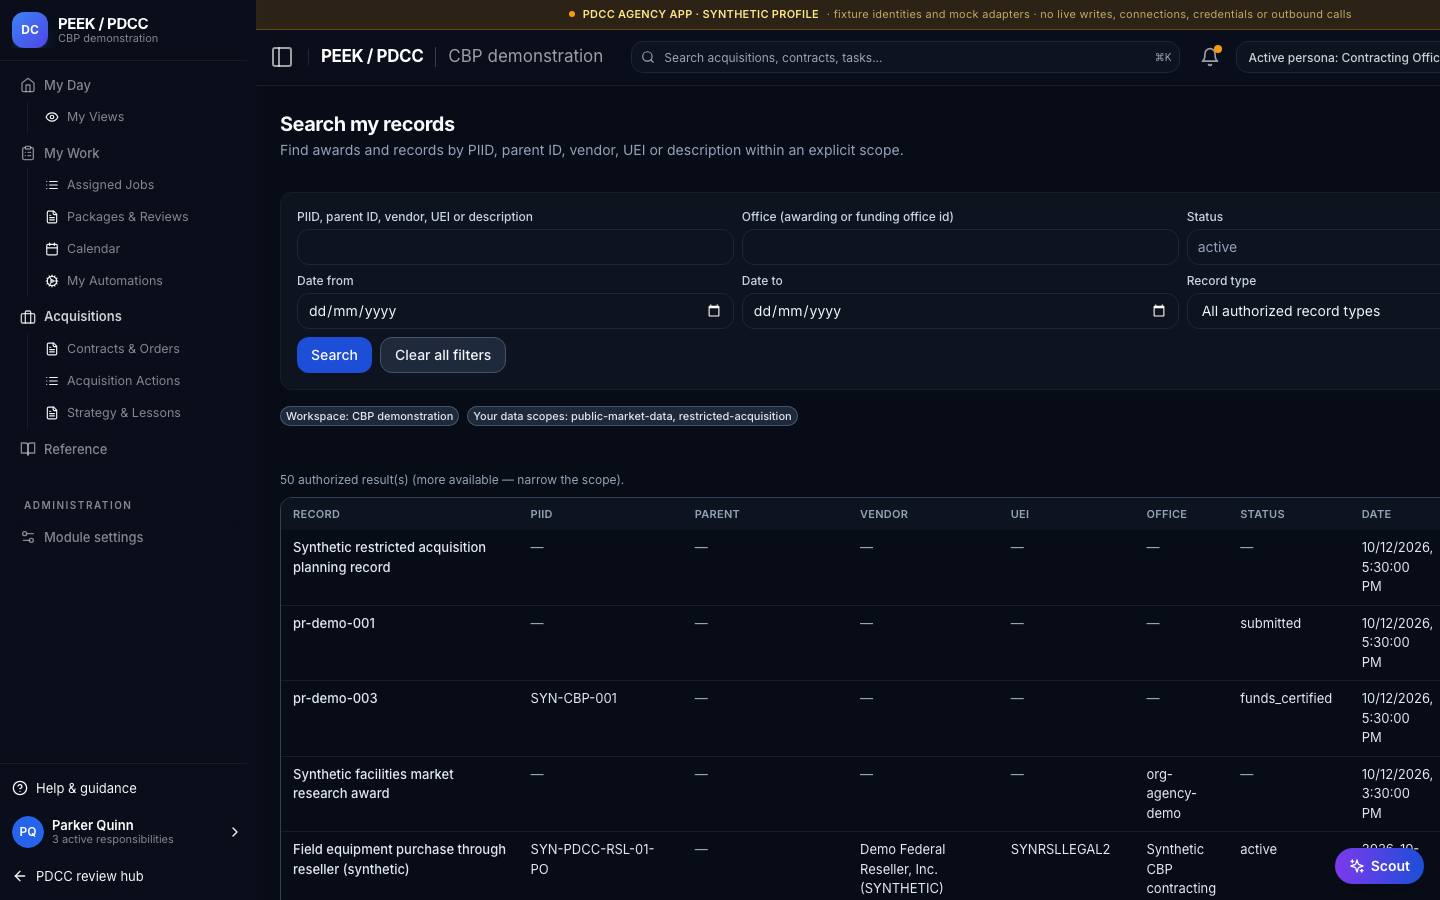Open Acquisition Actions
The image size is (1440, 900).
click(x=123, y=381)
